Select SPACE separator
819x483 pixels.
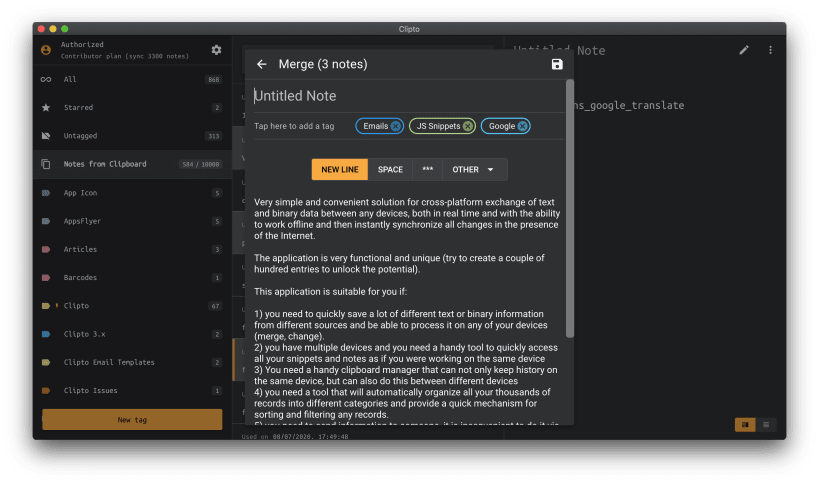click(x=390, y=169)
